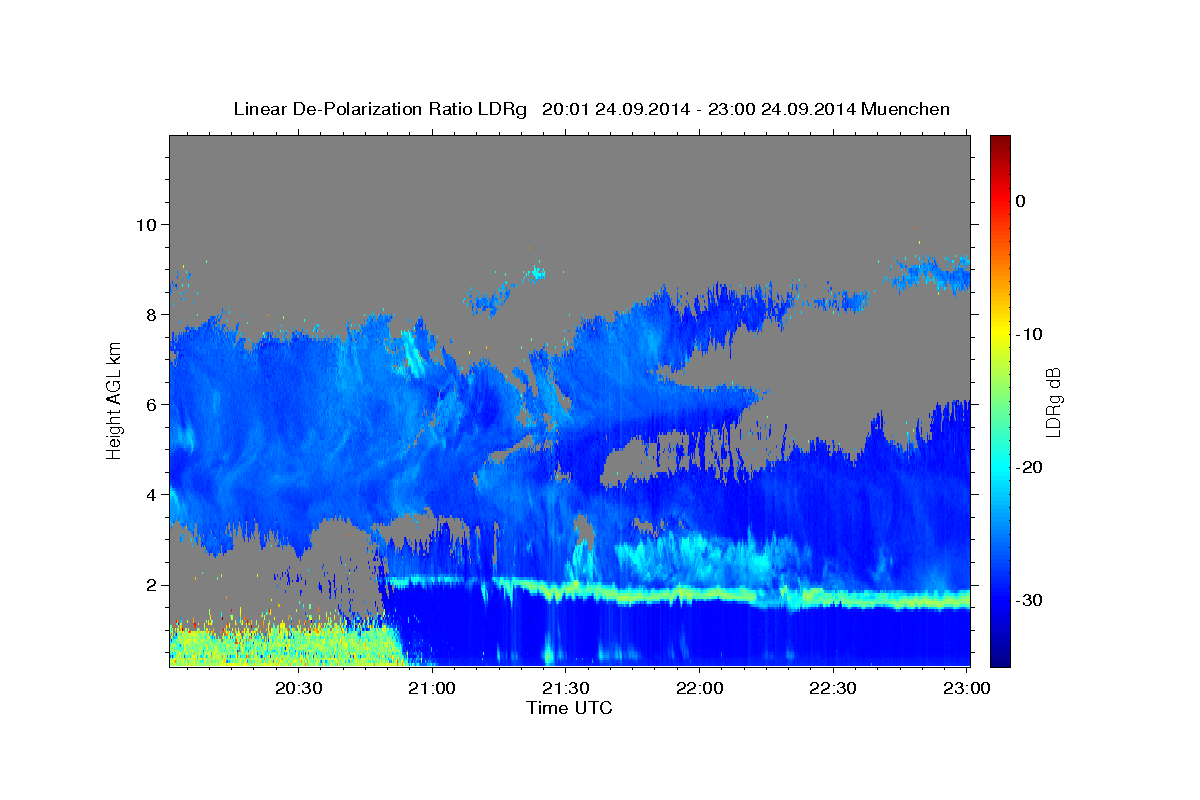Image resolution: width=1200 pixels, height=800 pixels.
Task: Select the 23:00 time tick label
Action: pos(967,688)
